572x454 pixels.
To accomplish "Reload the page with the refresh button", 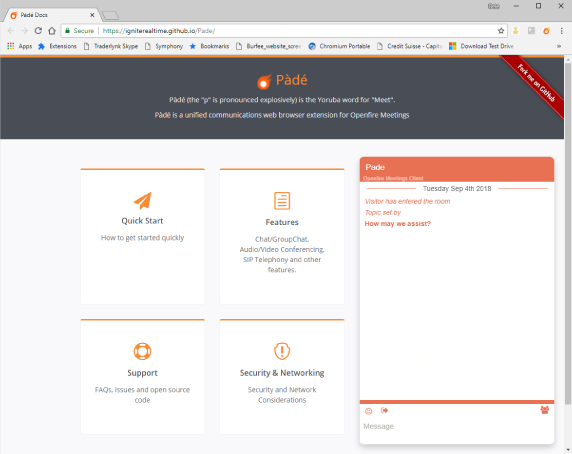I will point(38,31).
